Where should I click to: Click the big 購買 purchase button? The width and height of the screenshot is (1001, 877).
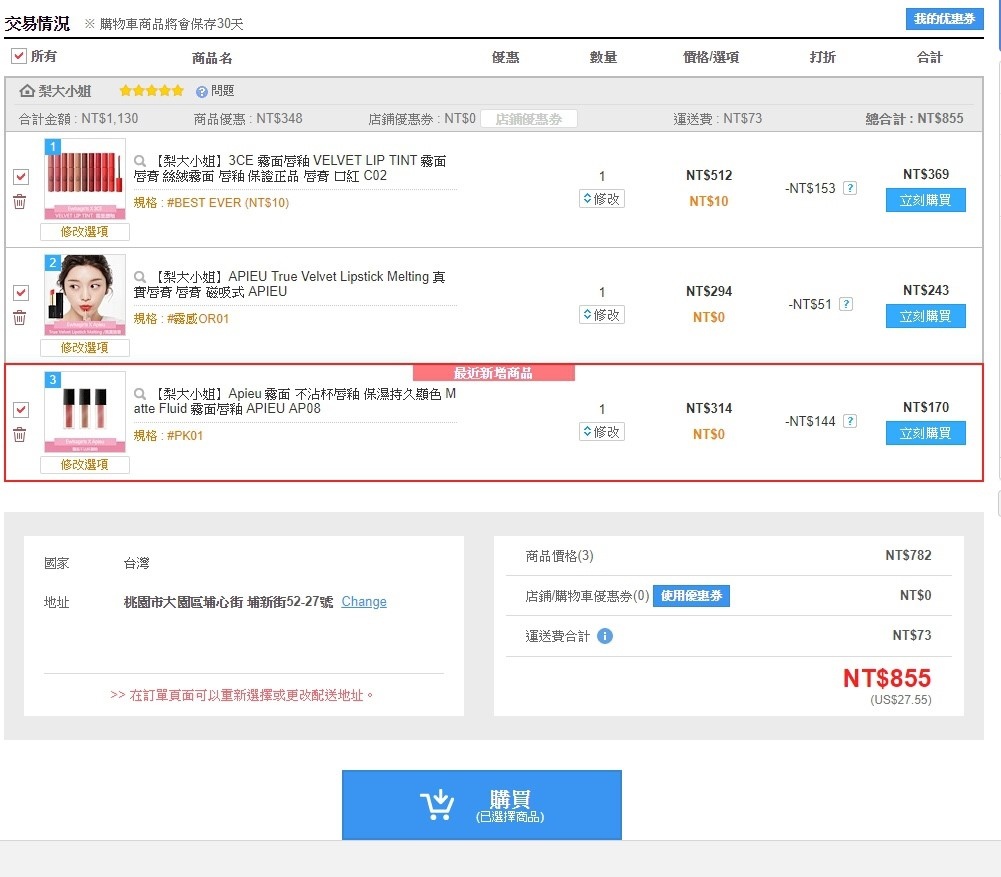[482, 805]
